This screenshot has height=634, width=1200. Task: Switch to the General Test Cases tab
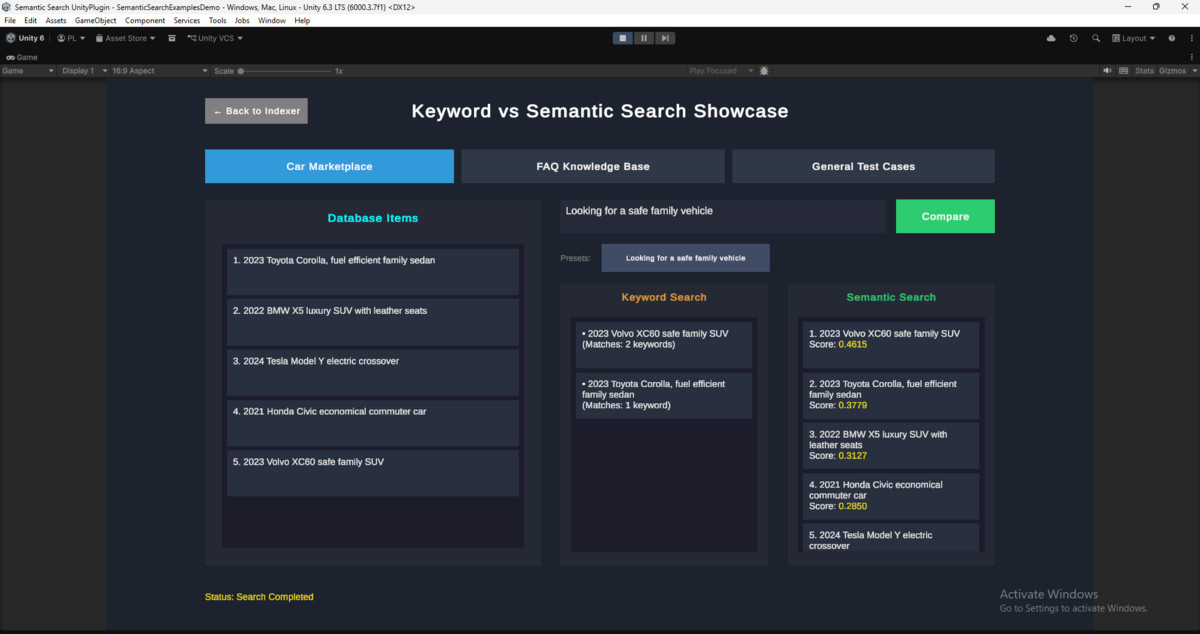[x=863, y=166]
